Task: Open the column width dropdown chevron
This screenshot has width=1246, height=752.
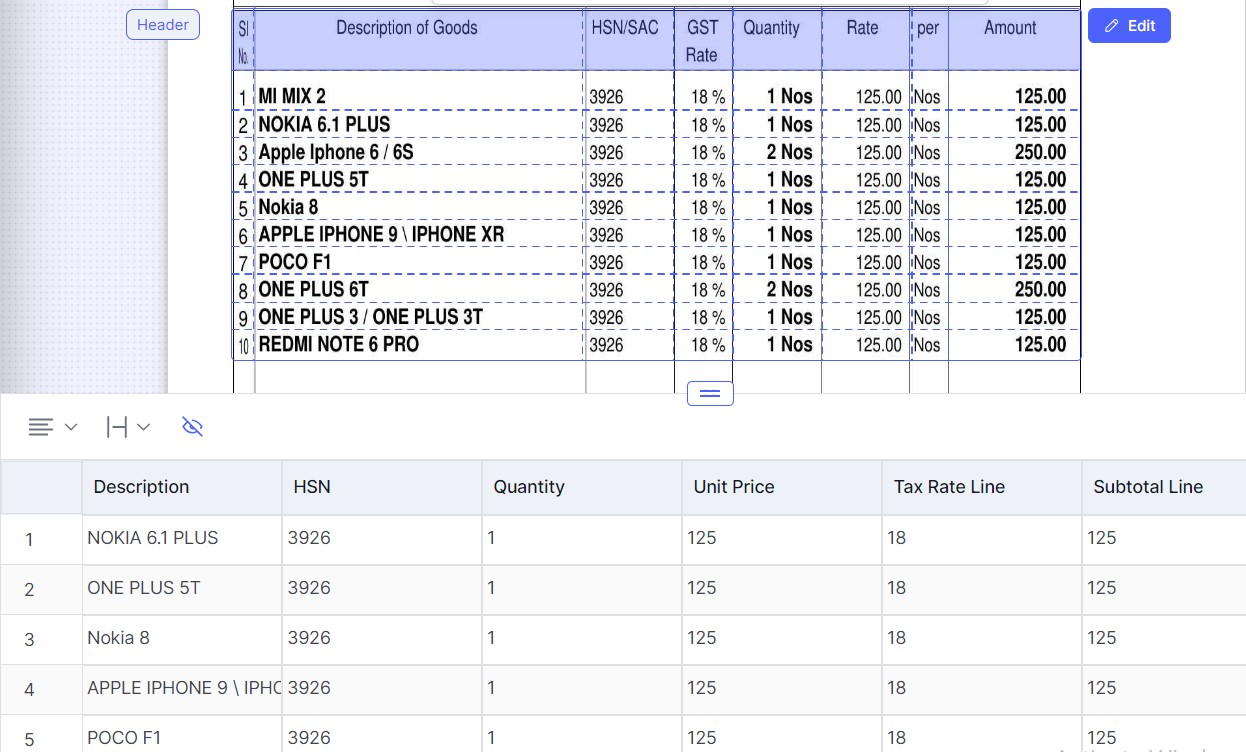Action: coord(143,427)
